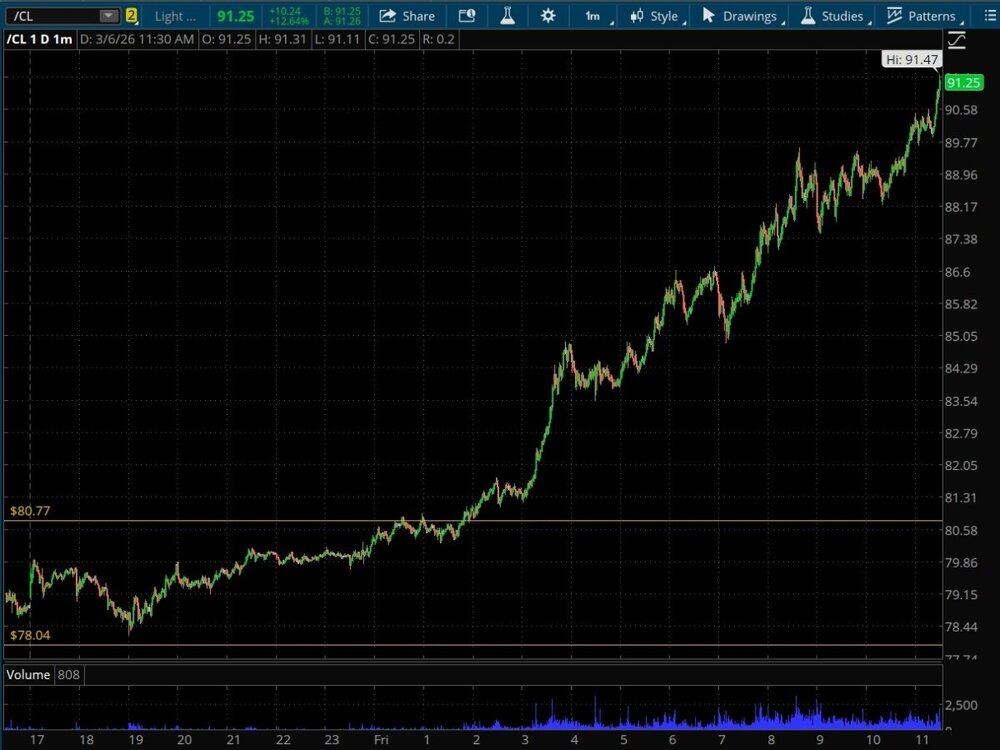Click the Patterns chart icon

tap(894, 16)
